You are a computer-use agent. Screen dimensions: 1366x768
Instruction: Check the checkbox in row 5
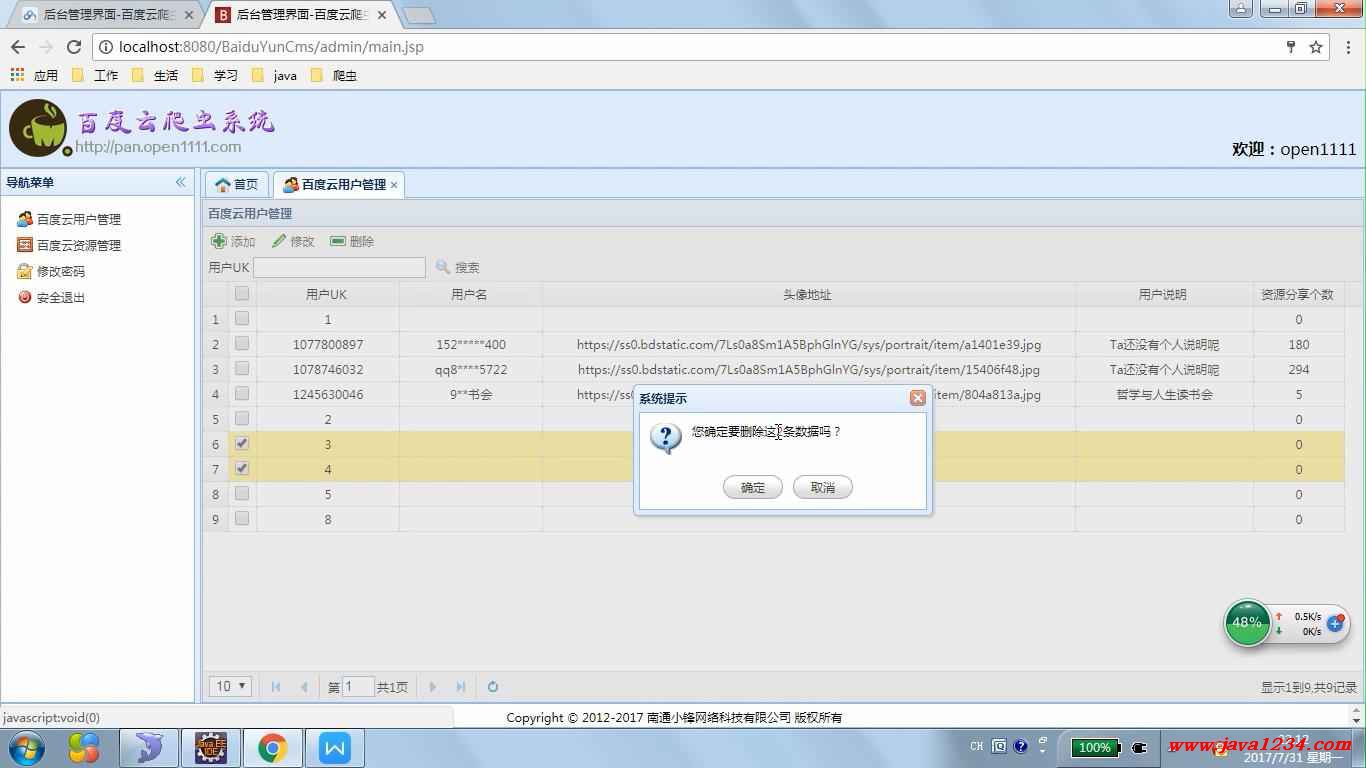click(x=242, y=419)
